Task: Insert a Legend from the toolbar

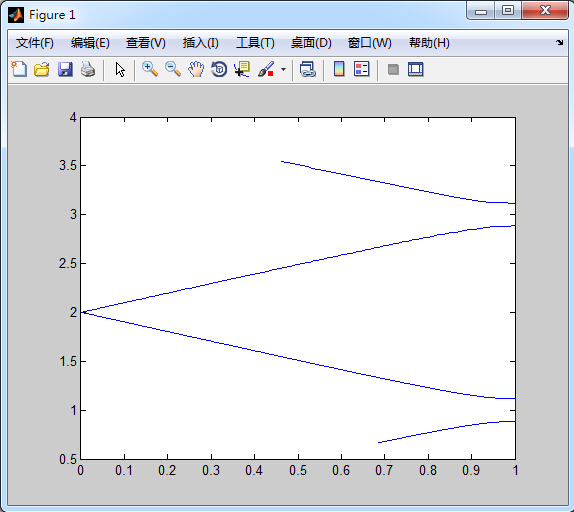Action: 362,69
